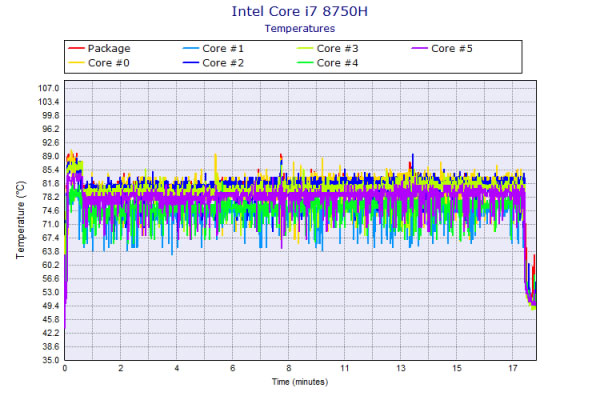Click the 'Temperature (°C)' axis label
The width and height of the screenshot is (600, 400).
coord(20,220)
